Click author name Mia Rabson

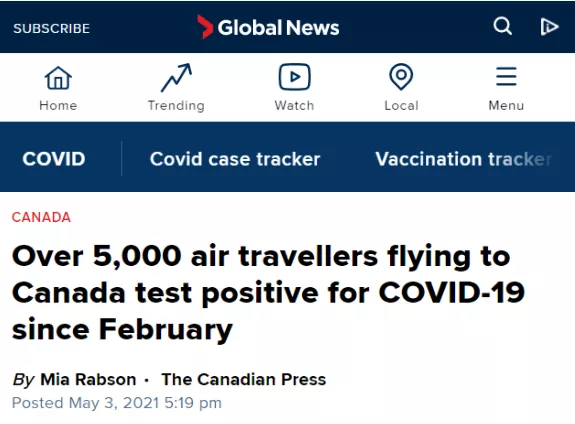tap(88, 379)
